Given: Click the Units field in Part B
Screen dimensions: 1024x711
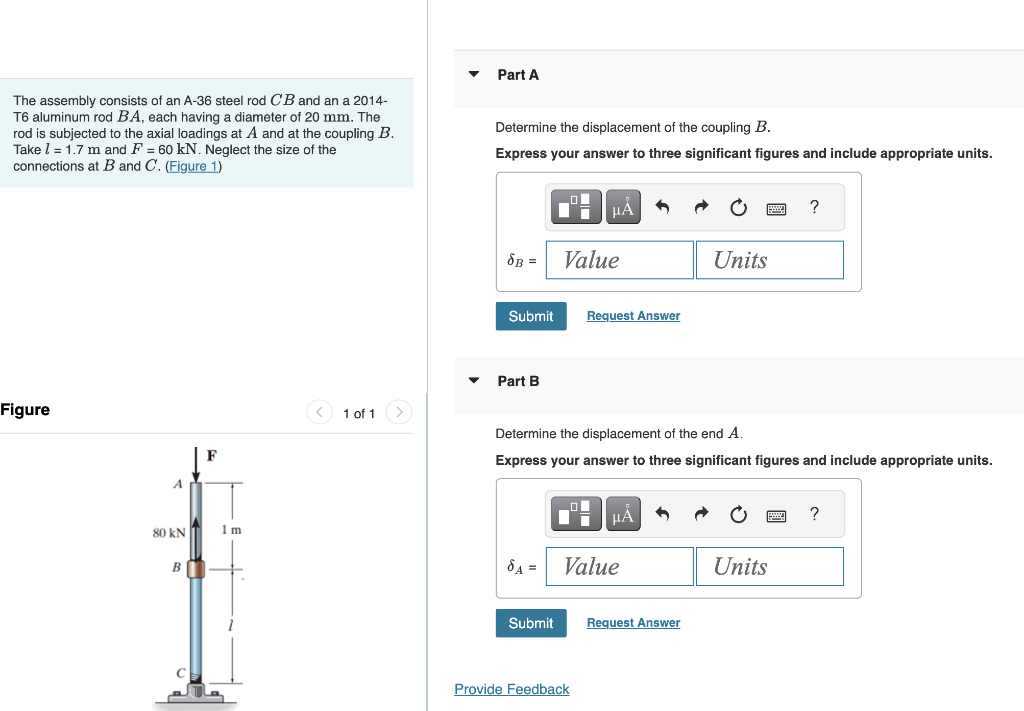Looking at the screenshot, I should [769, 566].
